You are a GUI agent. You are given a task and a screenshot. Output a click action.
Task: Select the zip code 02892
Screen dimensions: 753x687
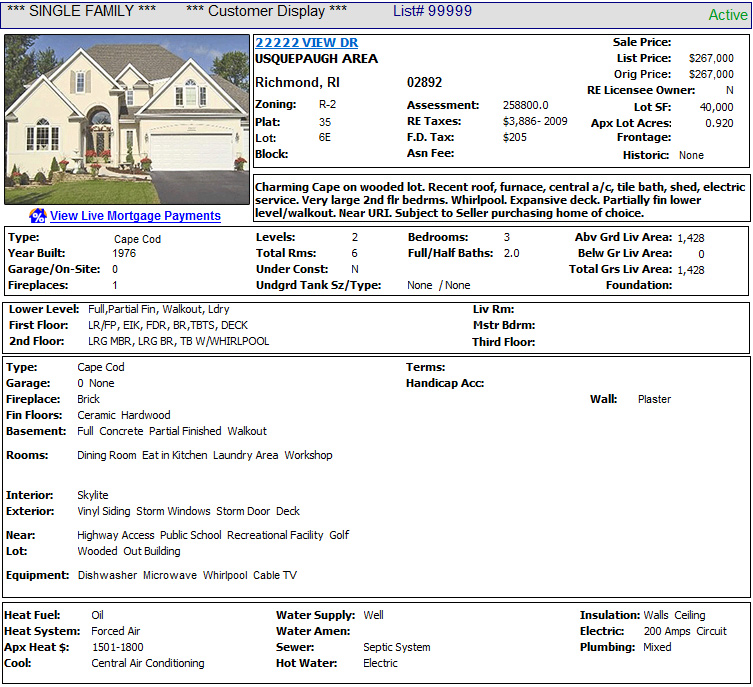coord(425,83)
